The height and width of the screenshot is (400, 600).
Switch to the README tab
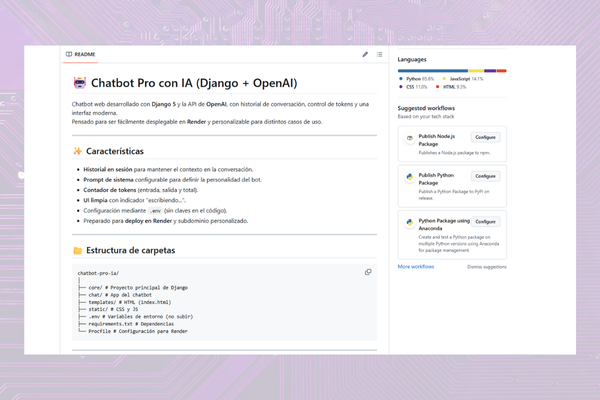click(80, 54)
